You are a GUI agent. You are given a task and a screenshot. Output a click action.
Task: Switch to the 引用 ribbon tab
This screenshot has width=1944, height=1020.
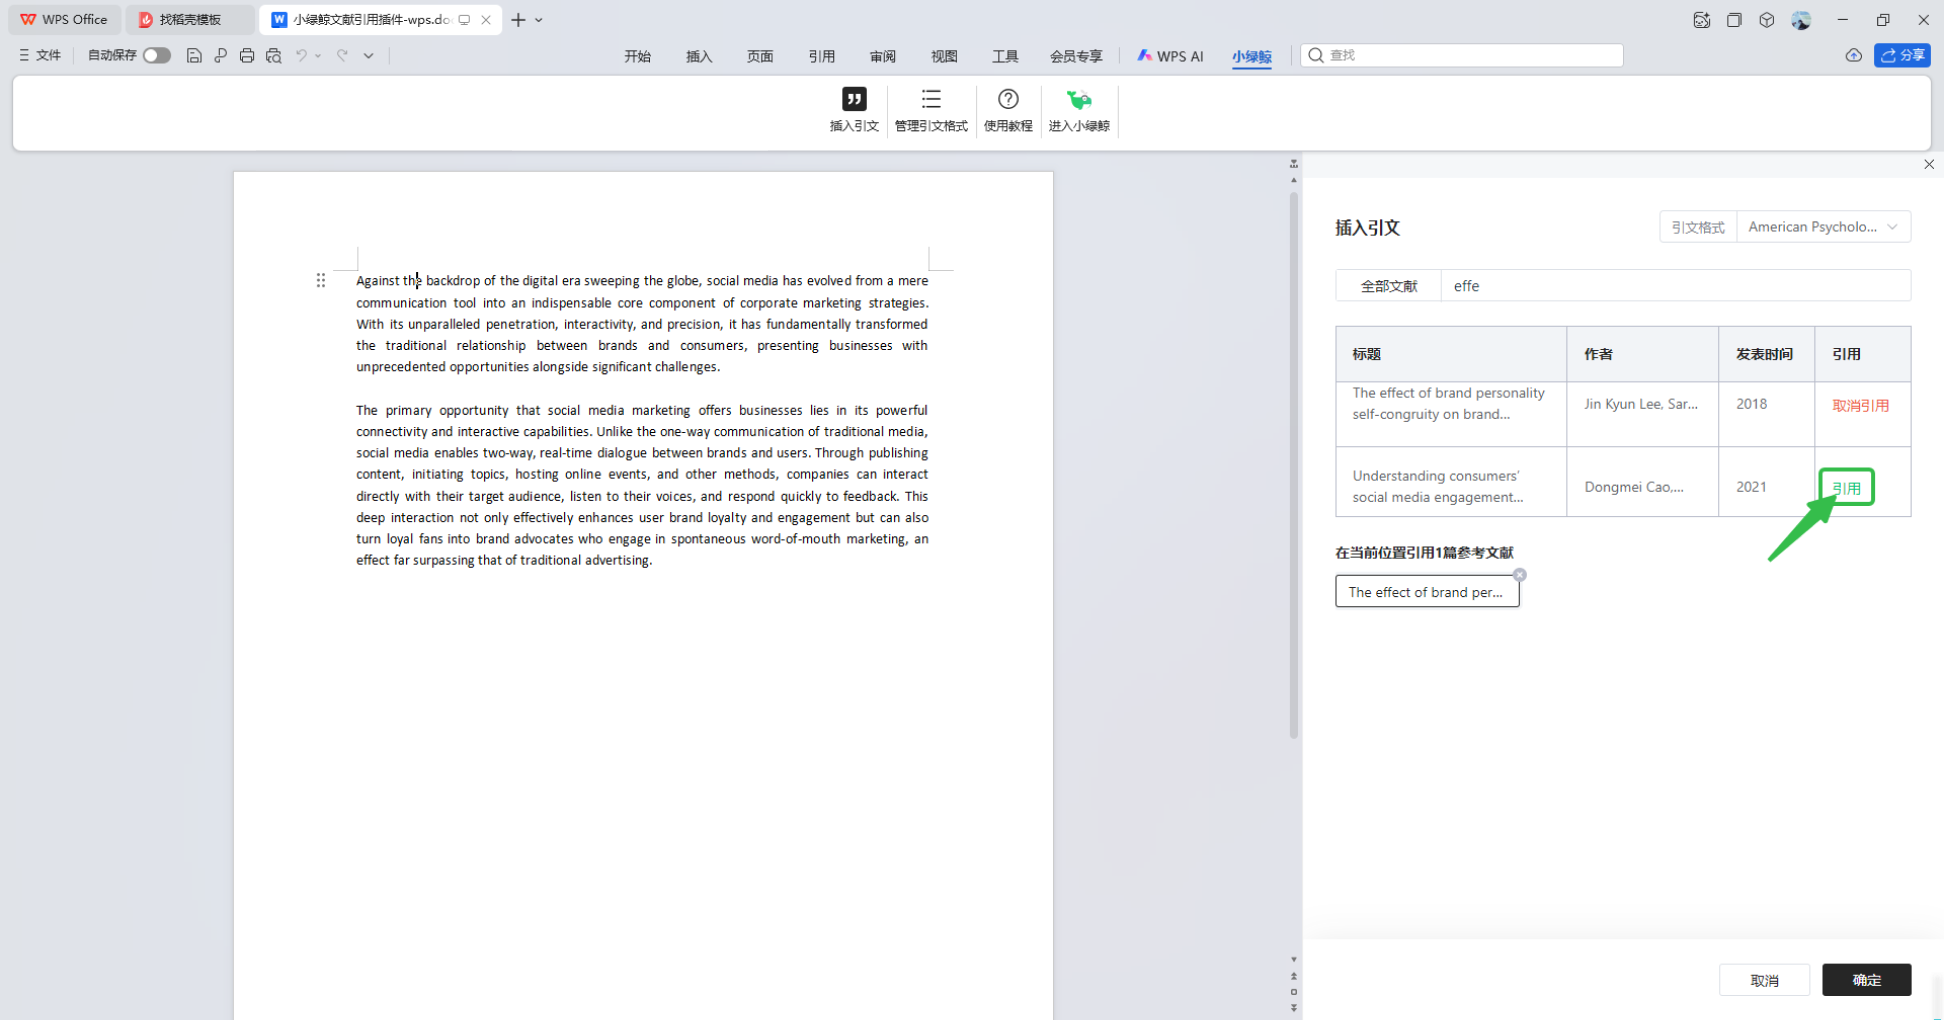[x=821, y=57]
